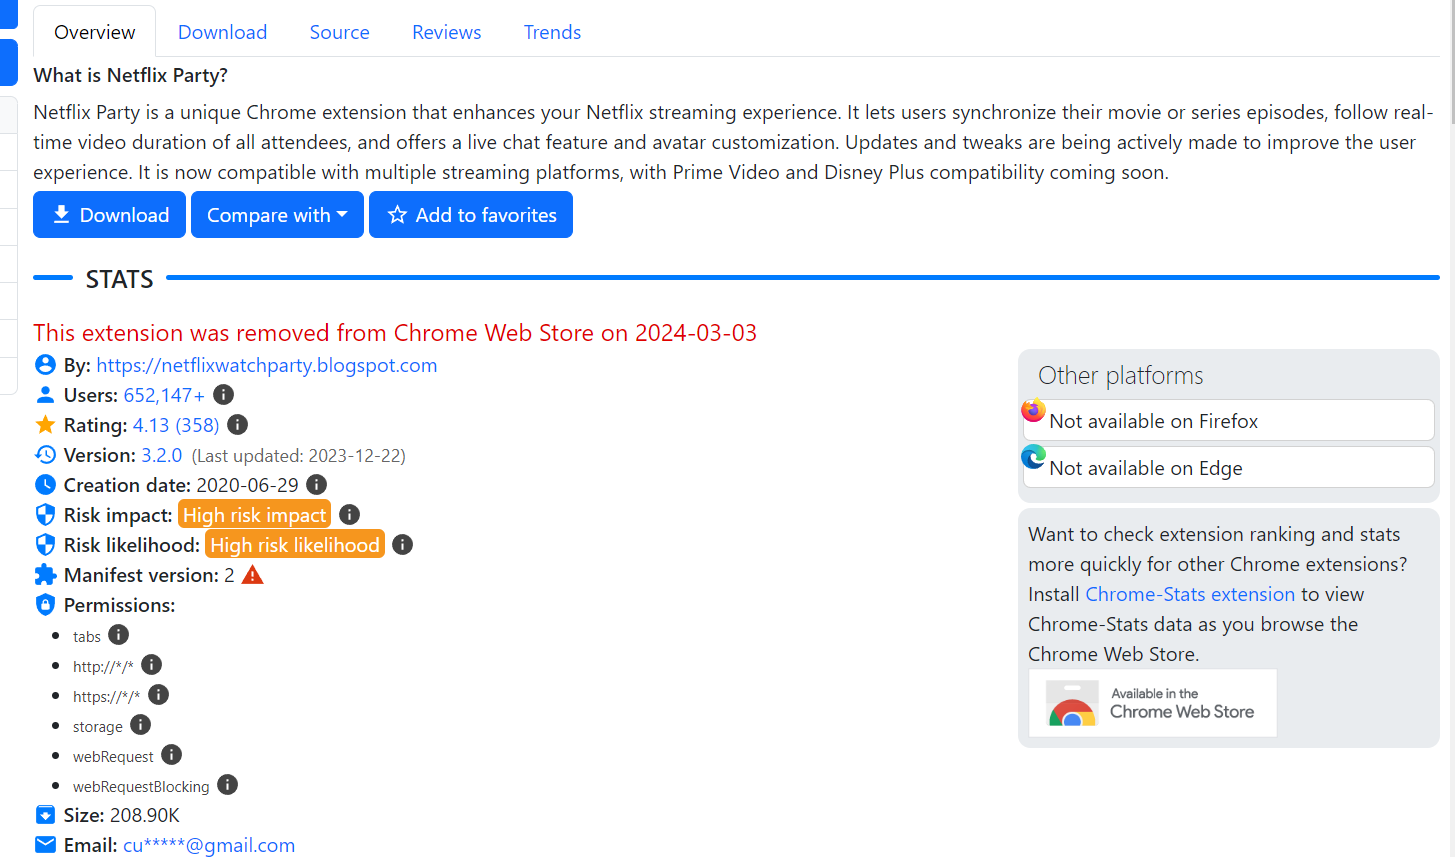Open the 4.13 (358) rating link
Image resolution: width=1455 pixels, height=857 pixels.
coord(176,425)
